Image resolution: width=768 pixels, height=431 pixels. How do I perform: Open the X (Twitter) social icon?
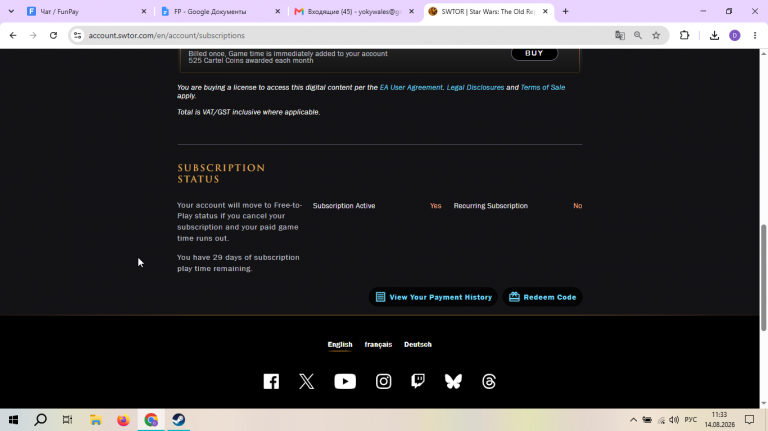point(307,381)
